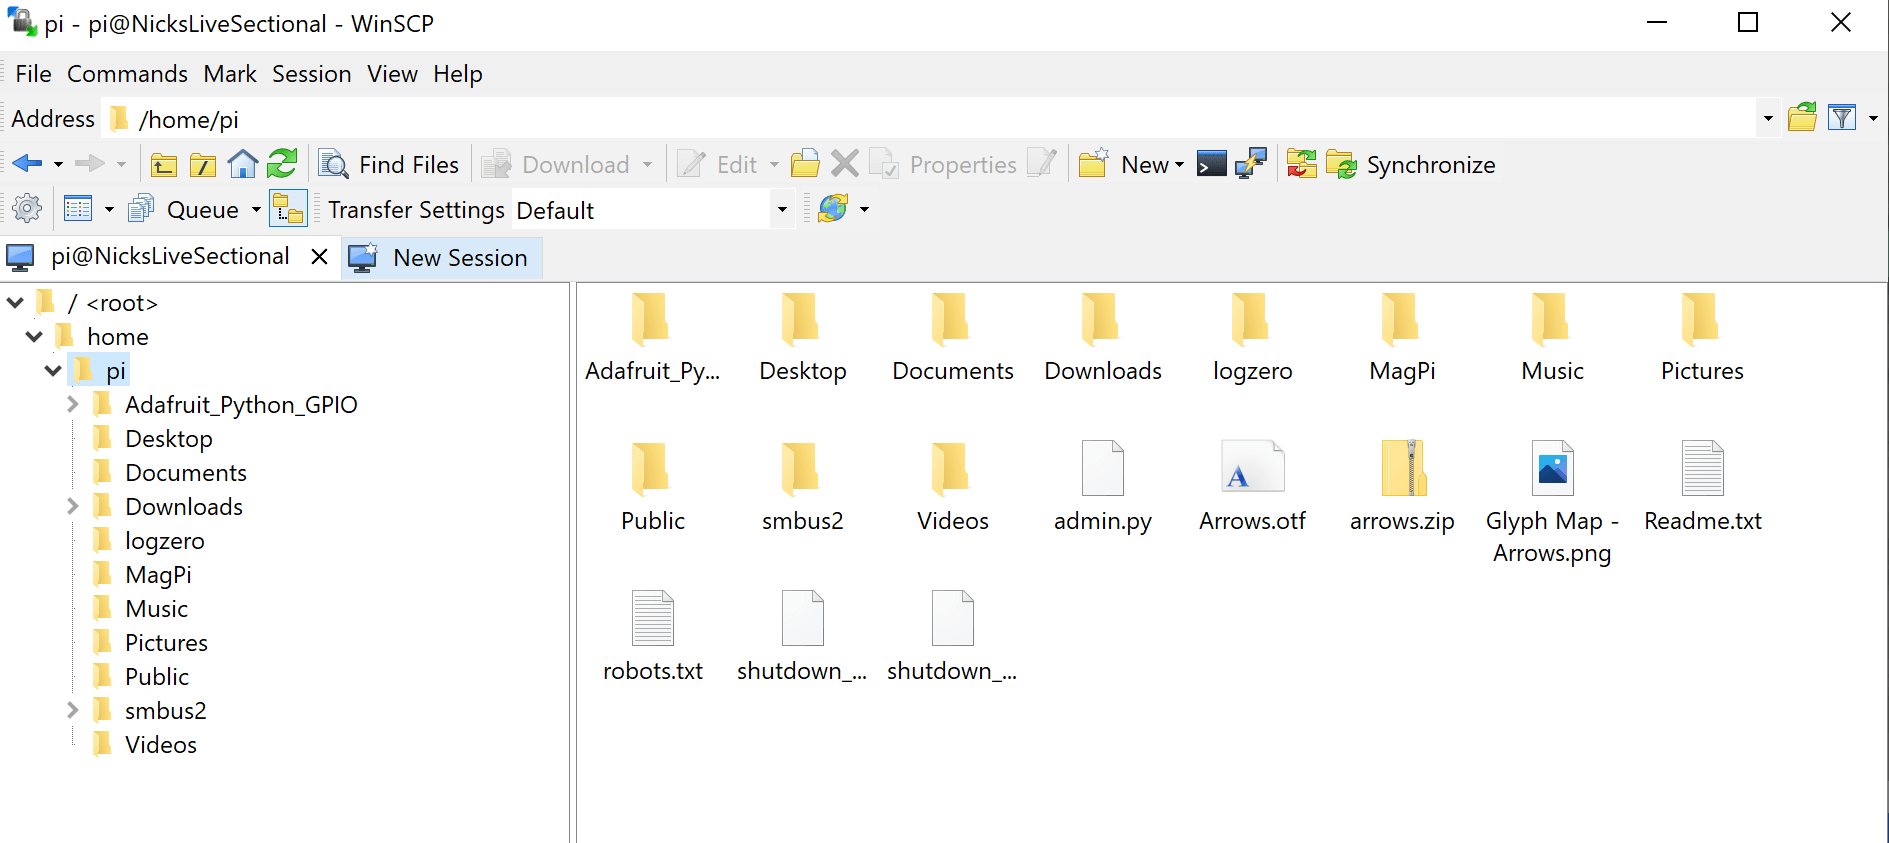The width and height of the screenshot is (1889, 843).
Task: Click the Rename icon after Properties
Action: click(1042, 164)
